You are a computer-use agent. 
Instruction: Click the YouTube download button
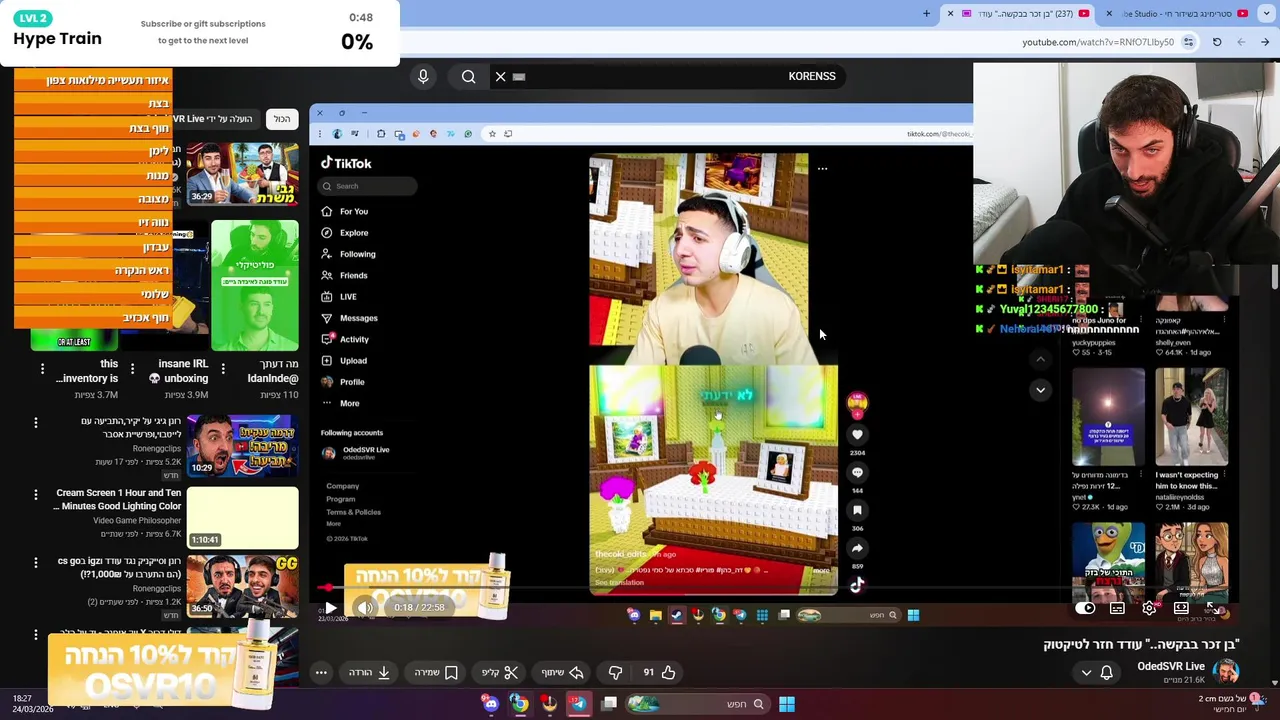[369, 672]
